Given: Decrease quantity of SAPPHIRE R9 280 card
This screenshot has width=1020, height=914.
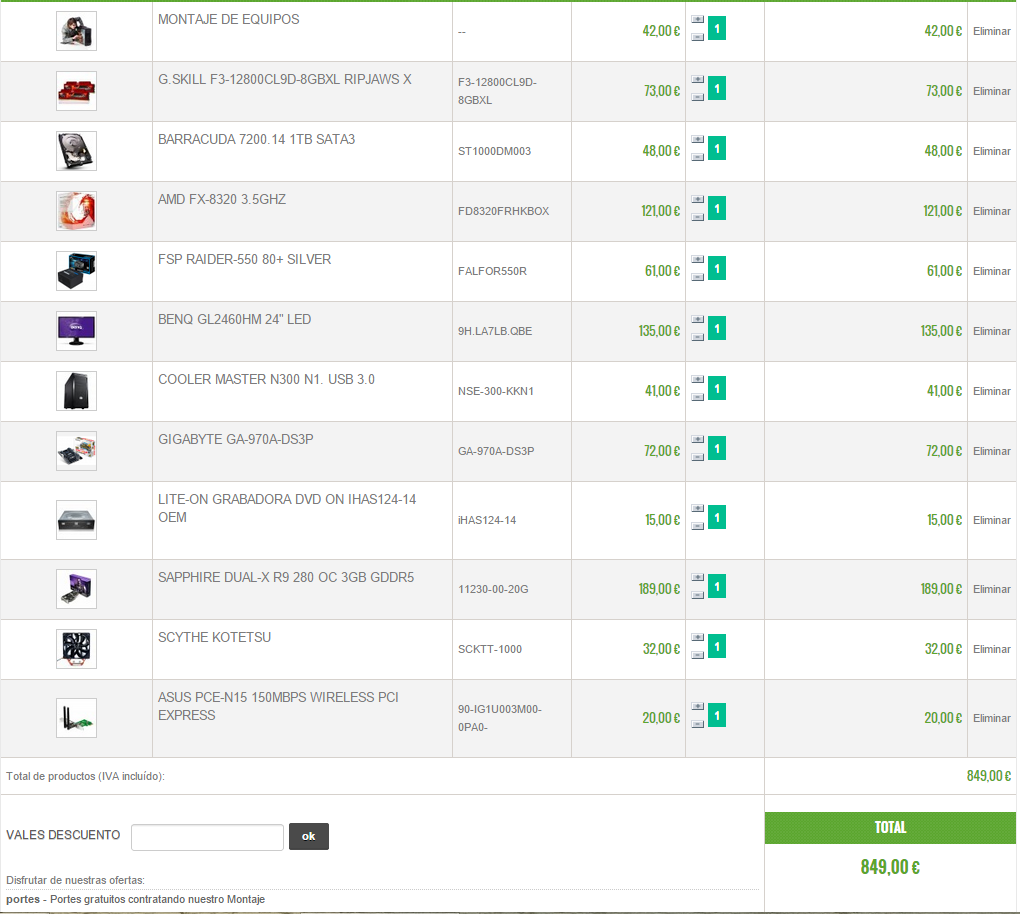Looking at the screenshot, I should point(697,594).
